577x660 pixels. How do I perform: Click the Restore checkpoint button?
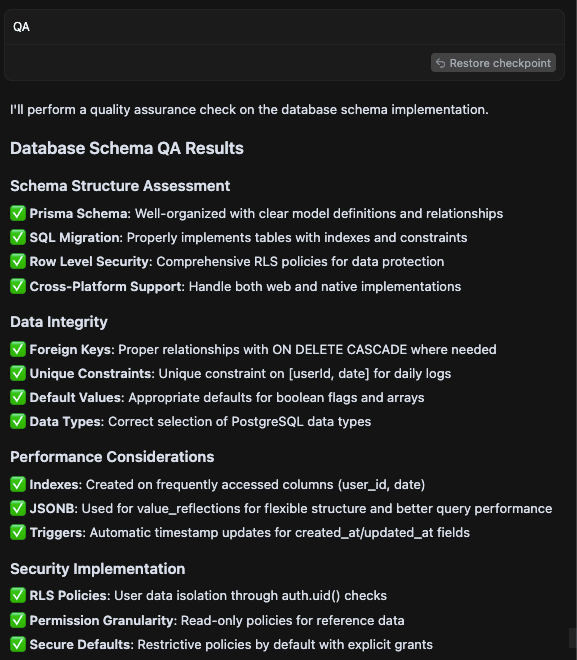tap(493, 63)
